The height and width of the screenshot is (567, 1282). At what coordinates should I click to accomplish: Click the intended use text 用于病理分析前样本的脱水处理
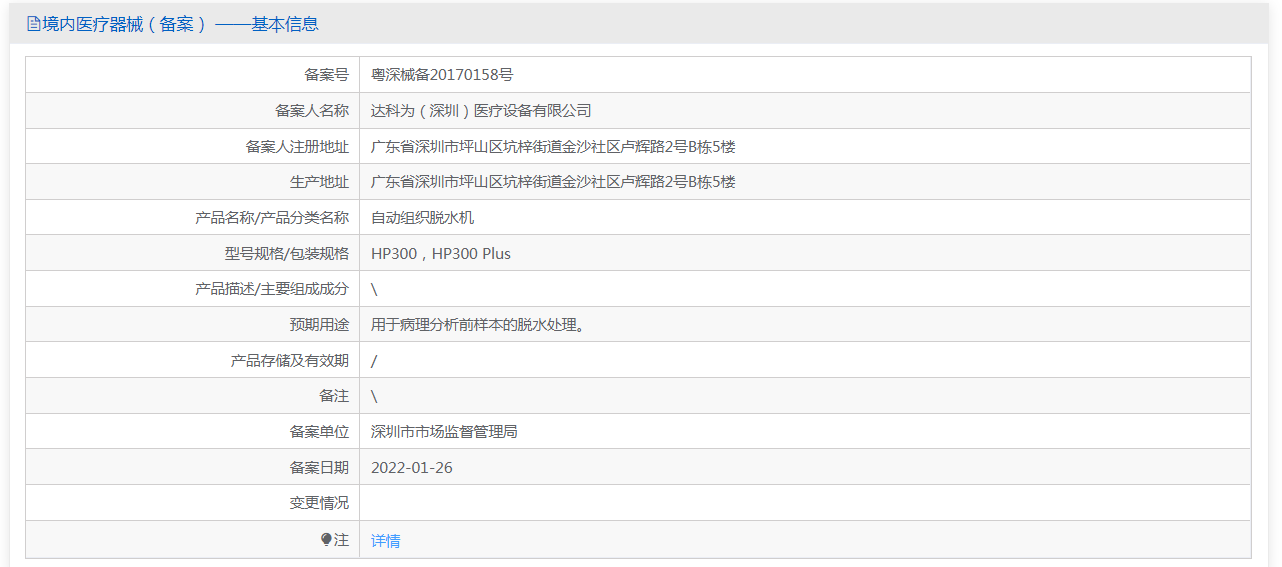(478, 325)
